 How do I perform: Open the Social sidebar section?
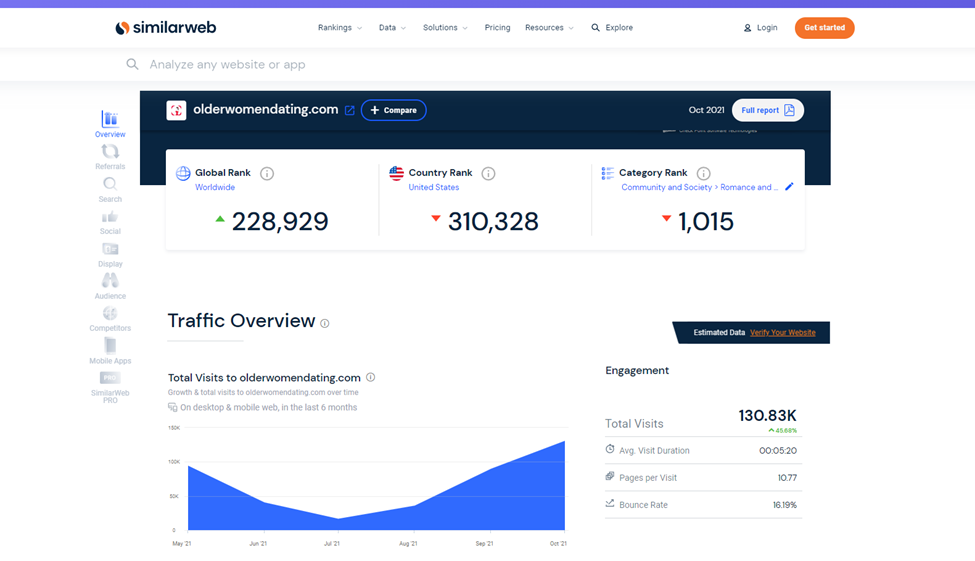click(x=110, y=221)
